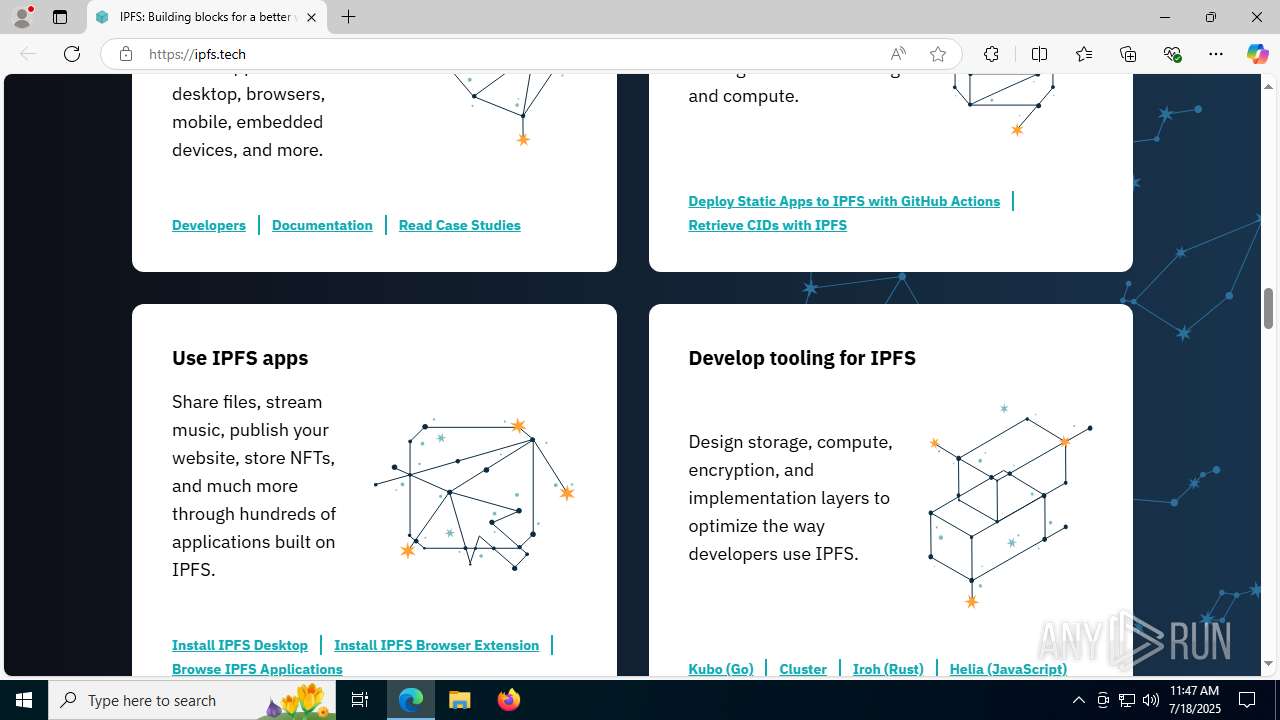
Task: Open the Windows Start menu
Action: pos(24,700)
